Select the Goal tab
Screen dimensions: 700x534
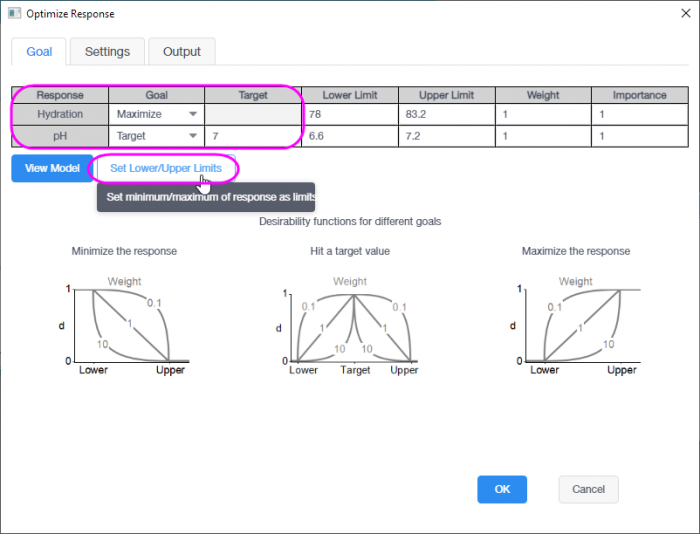coord(39,51)
